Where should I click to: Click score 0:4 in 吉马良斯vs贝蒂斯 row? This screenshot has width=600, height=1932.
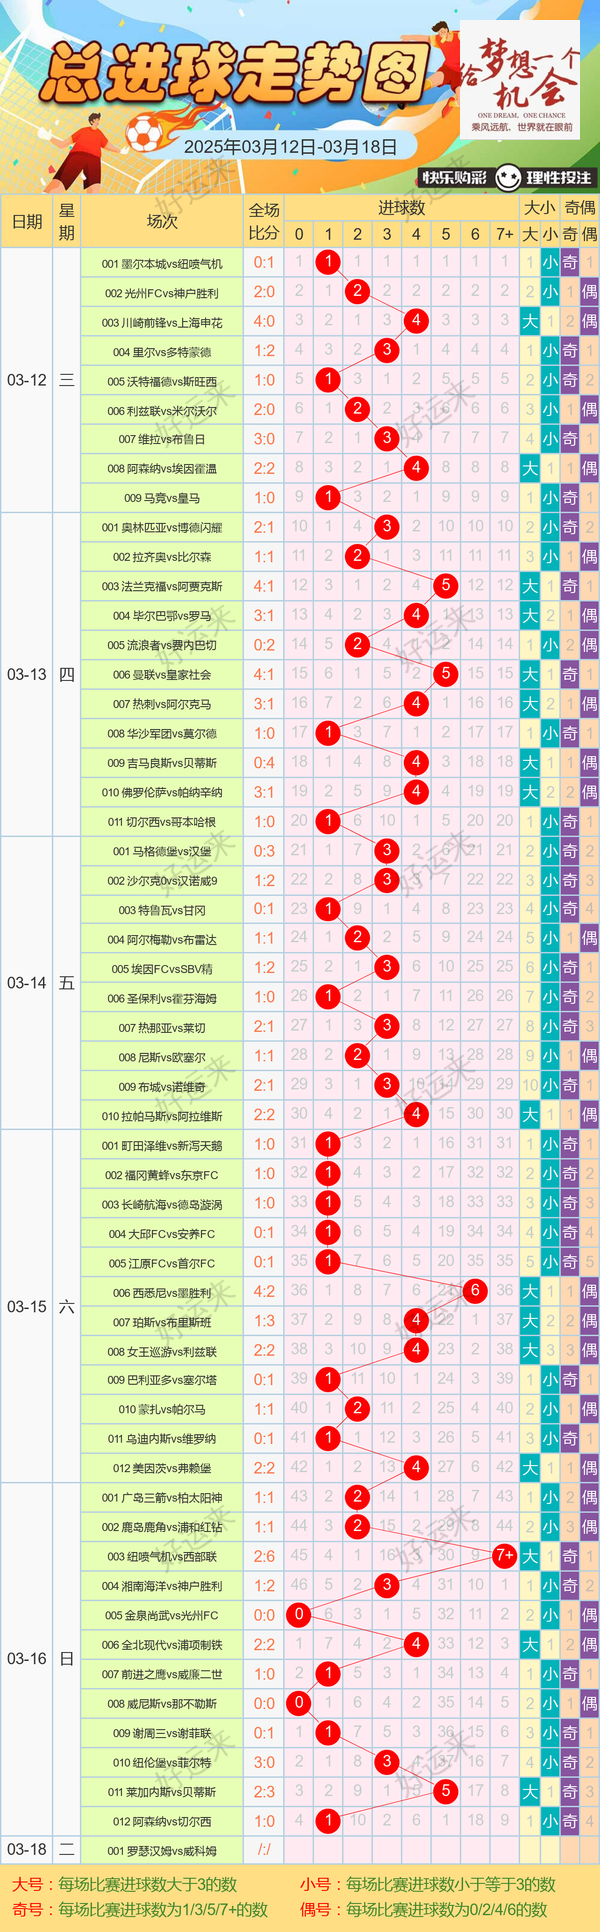pyautogui.click(x=264, y=762)
